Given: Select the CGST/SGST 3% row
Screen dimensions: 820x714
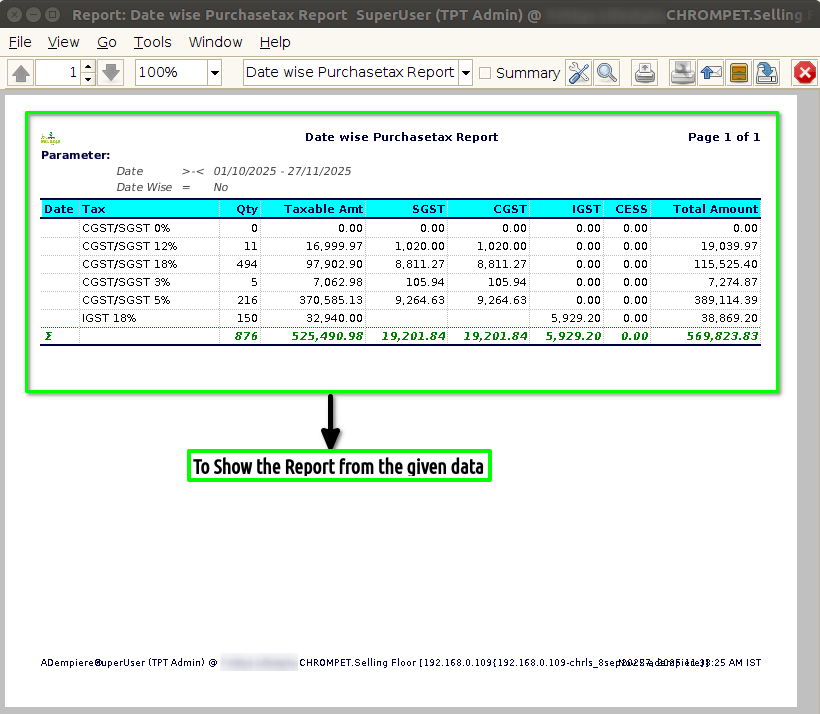Looking at the screenshot, I should (x=400, y=282).
